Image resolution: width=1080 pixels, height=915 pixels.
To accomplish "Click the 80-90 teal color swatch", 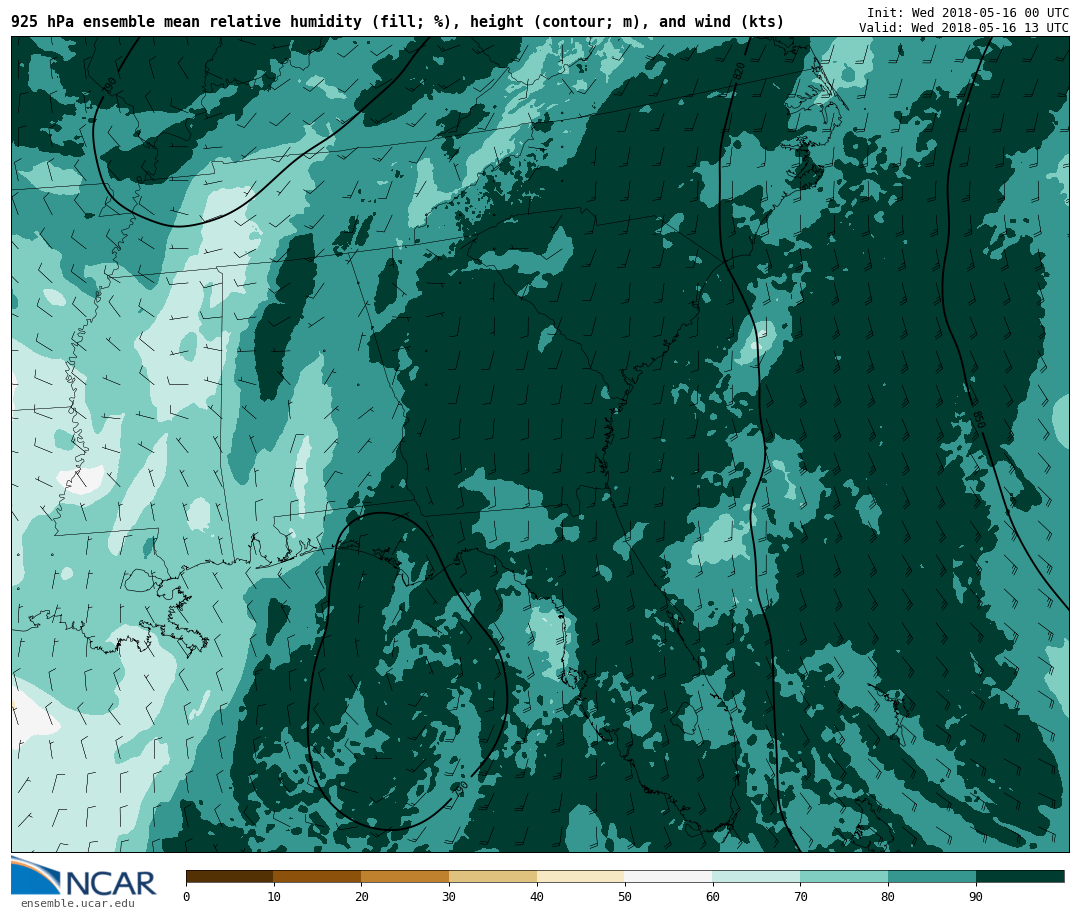I will pyautogui.click(x=932, y=876).
